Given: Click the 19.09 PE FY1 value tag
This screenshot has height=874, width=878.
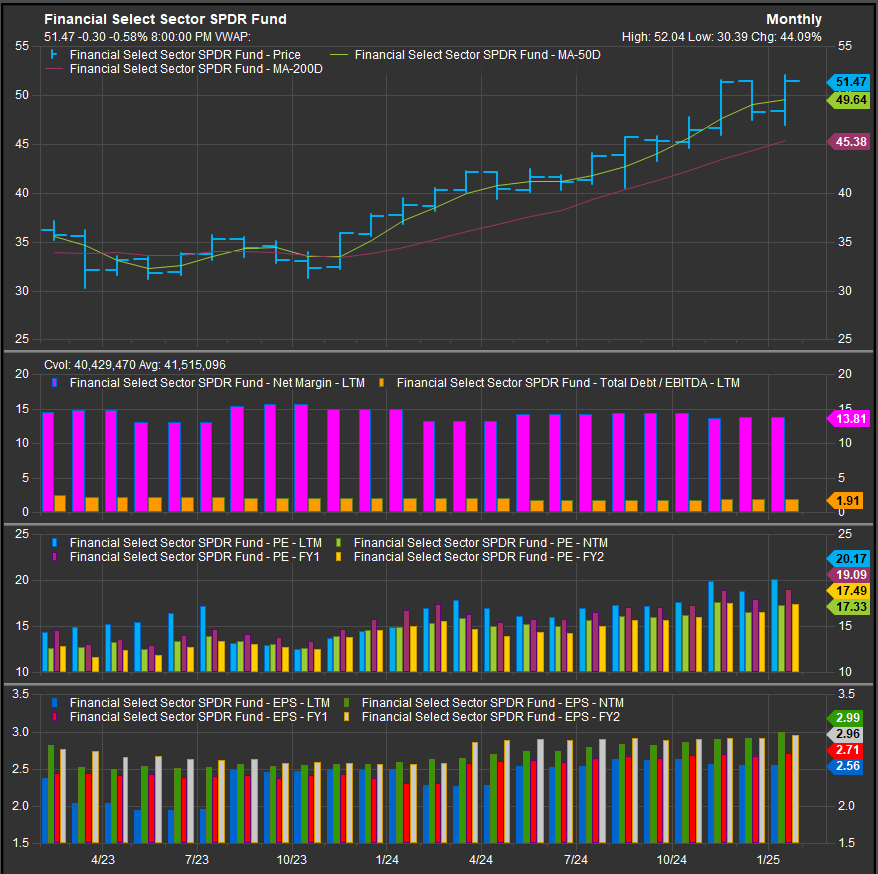Looking at the screenshot, I should (x=848, y=575).
